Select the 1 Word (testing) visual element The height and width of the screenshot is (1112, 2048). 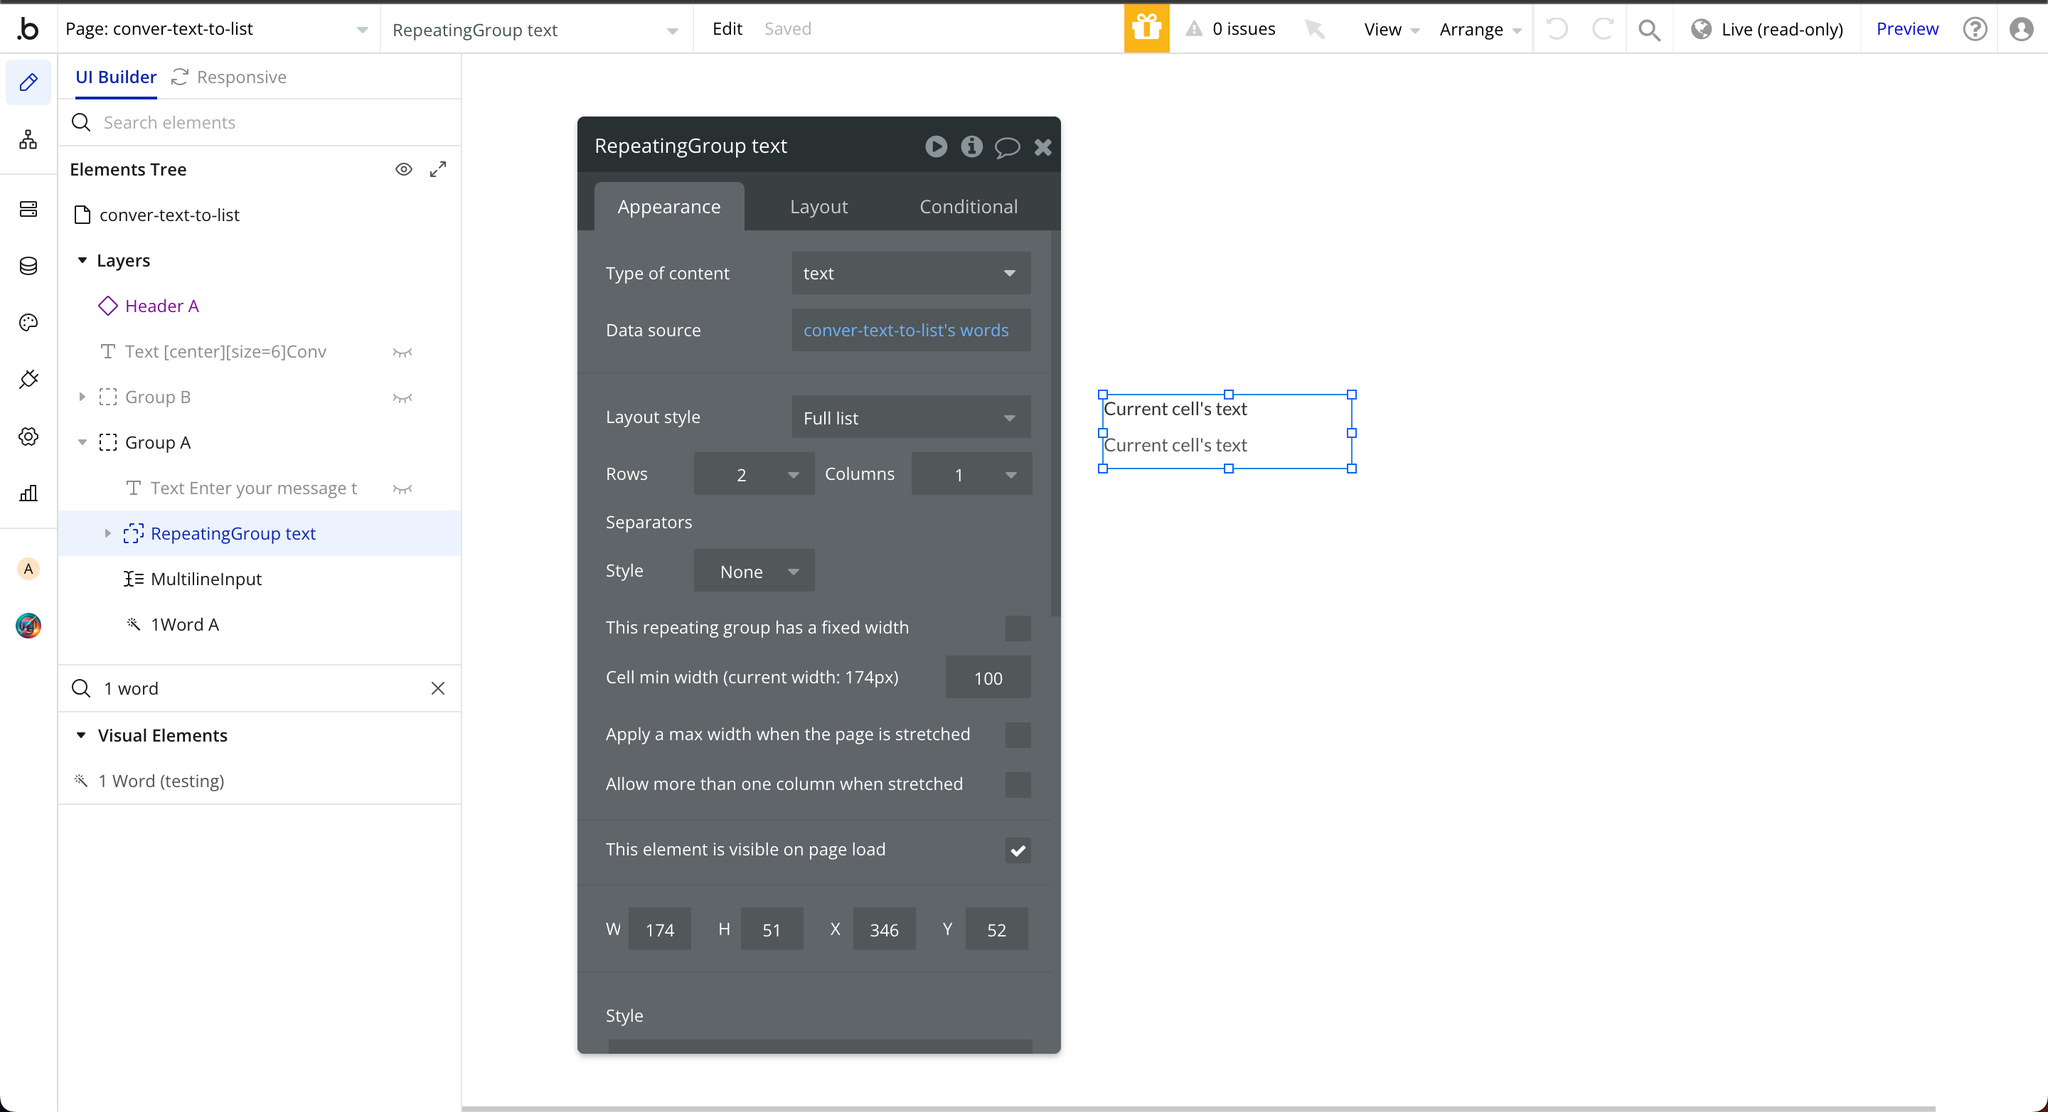(160, 781)
